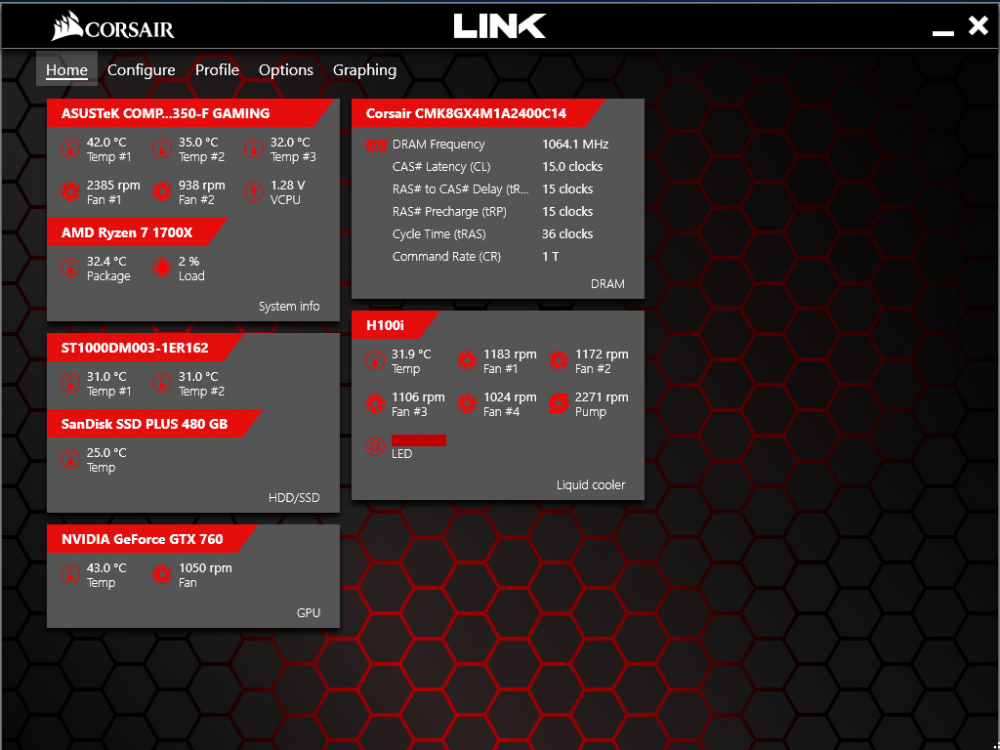Click the H100i Fan #3 icon
This screenshot has height=750, width=1000.
(375, 404)
